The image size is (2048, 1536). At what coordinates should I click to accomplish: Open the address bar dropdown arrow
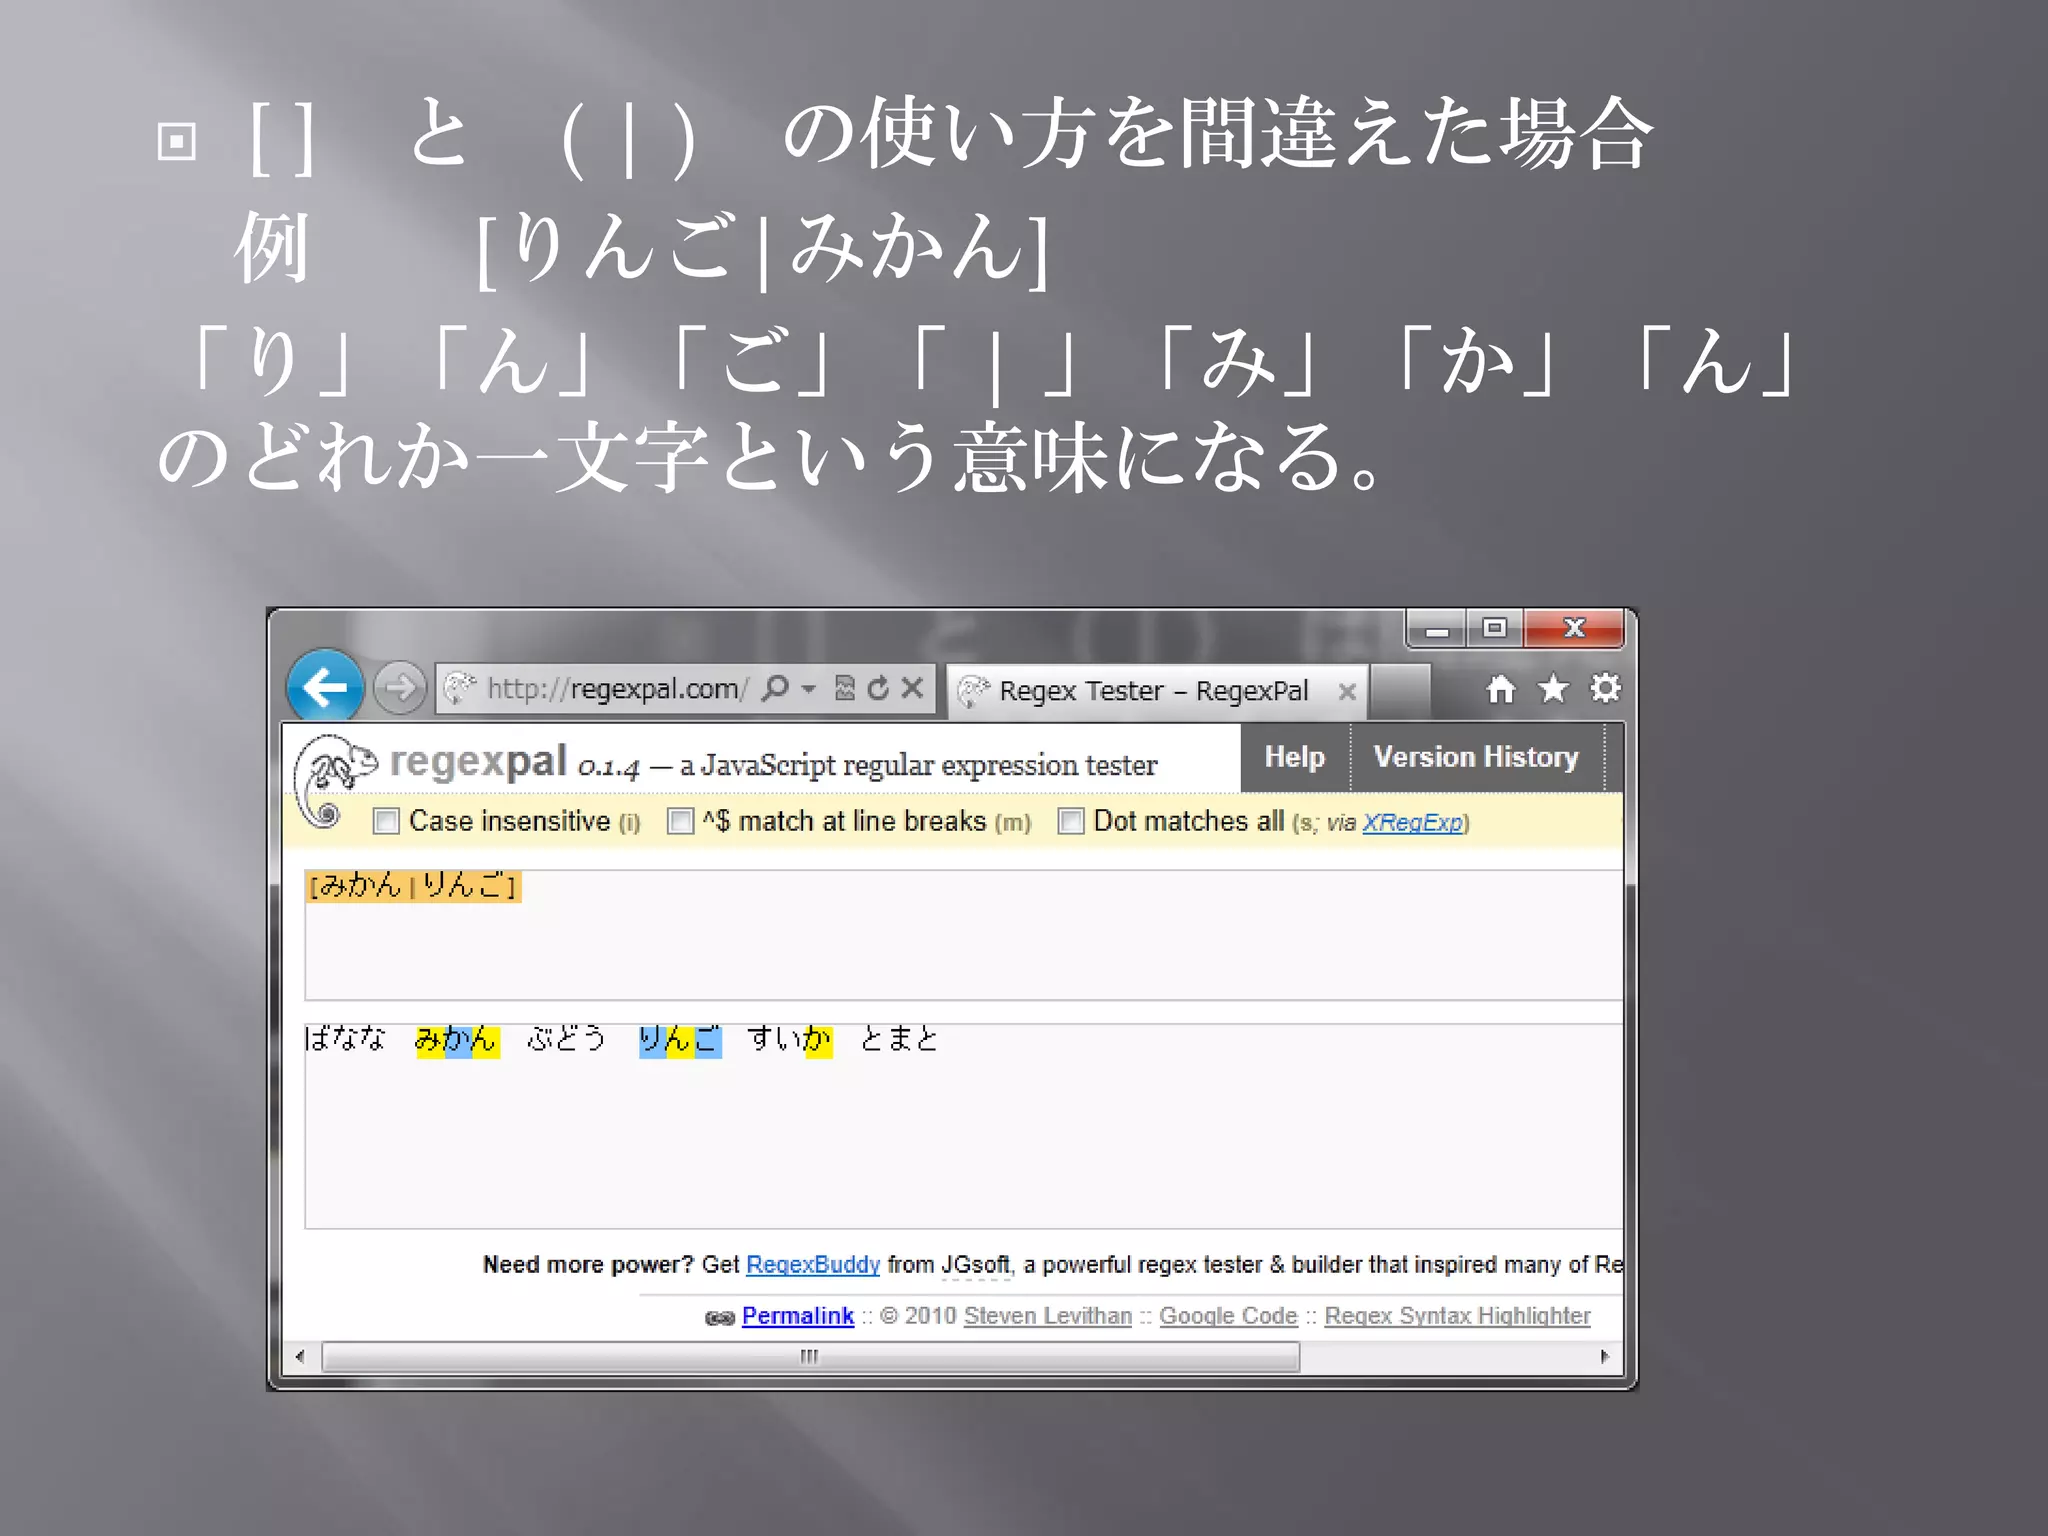(x=809, y=689)
